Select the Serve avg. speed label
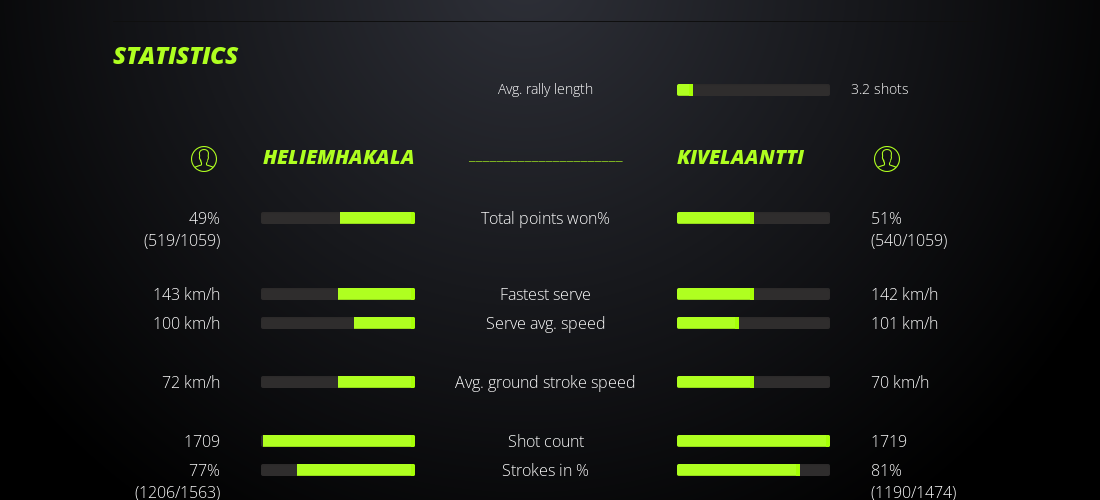Screen dimensions: 1100x500 coord(545,323)
